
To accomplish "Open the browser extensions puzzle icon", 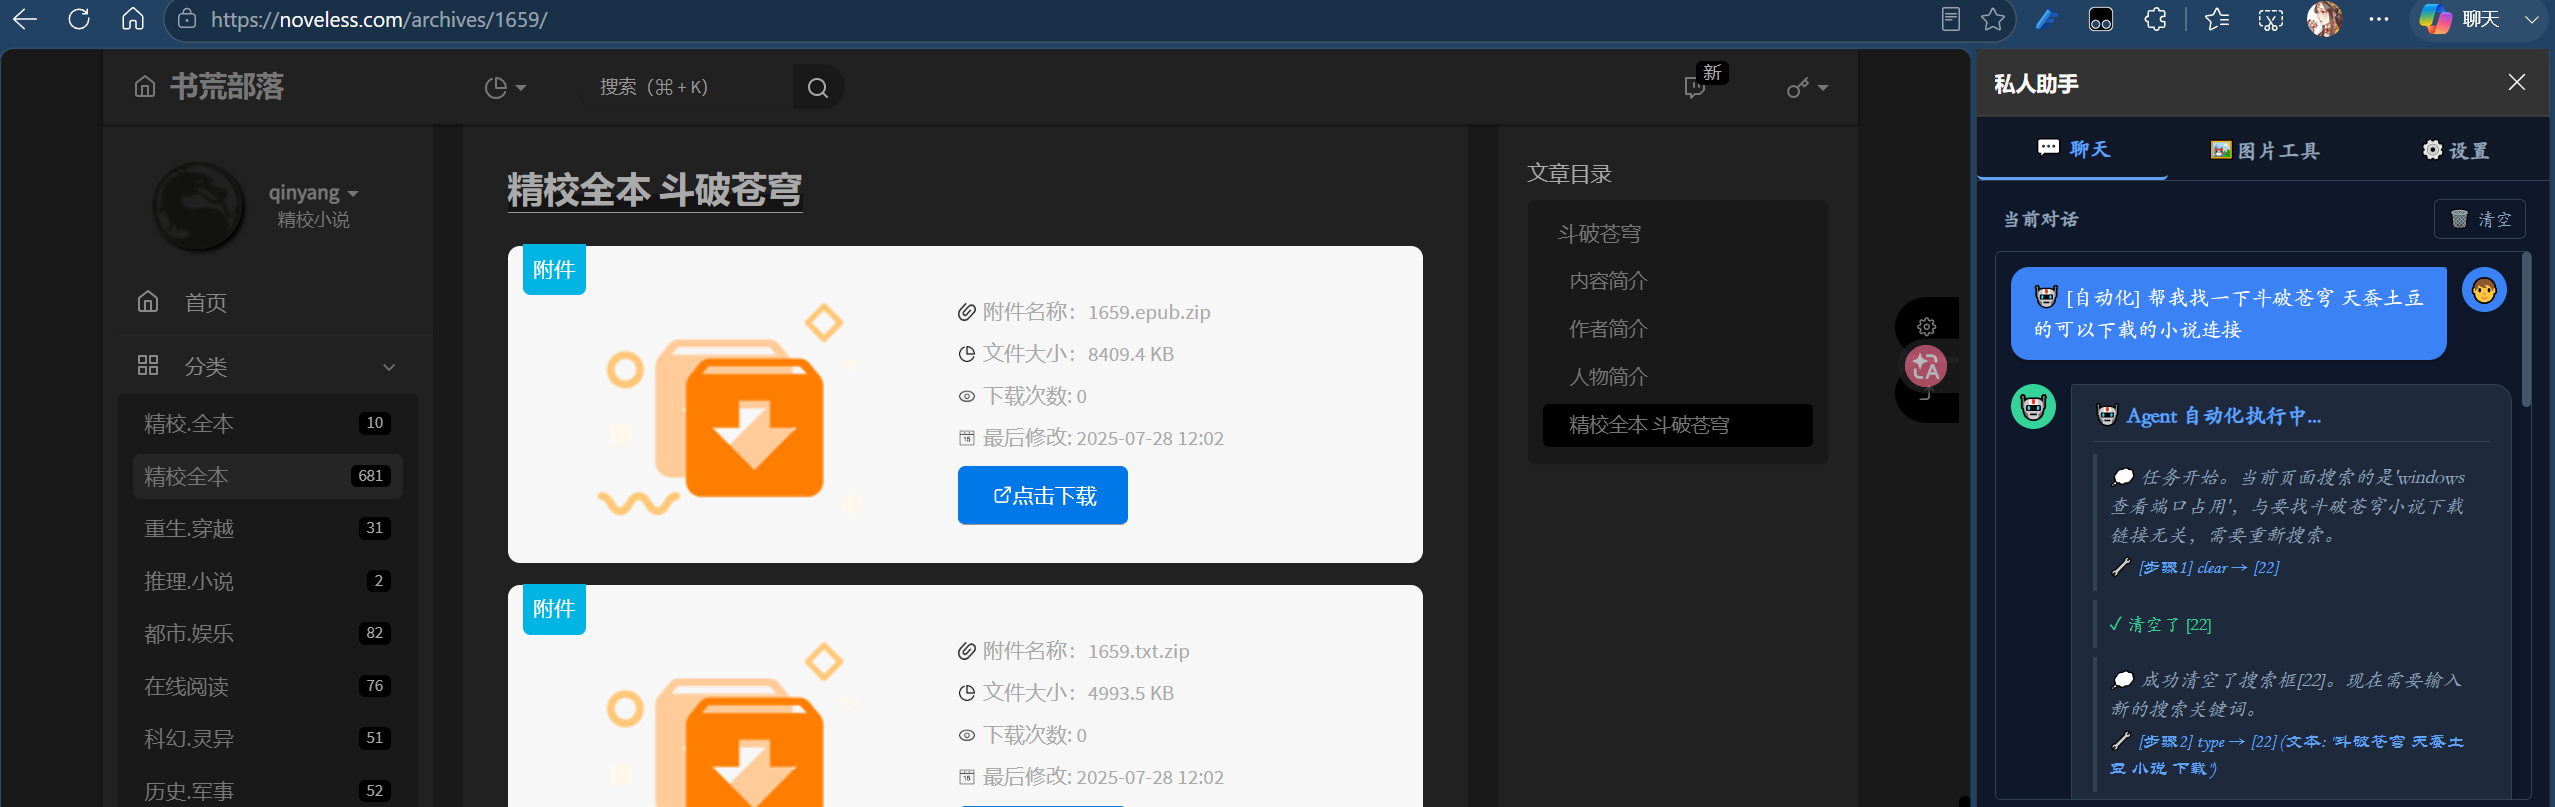I will [x=2155, y=19].
